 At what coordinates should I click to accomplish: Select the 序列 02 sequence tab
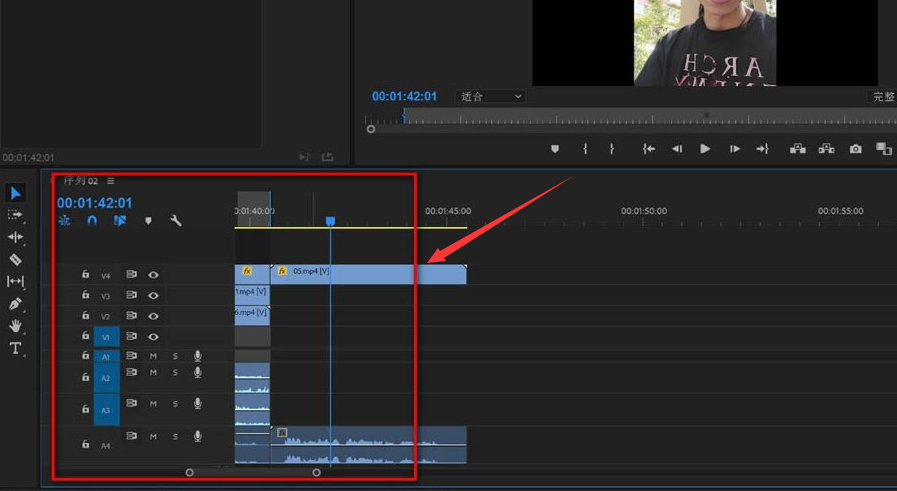click(x=80, y=181)
